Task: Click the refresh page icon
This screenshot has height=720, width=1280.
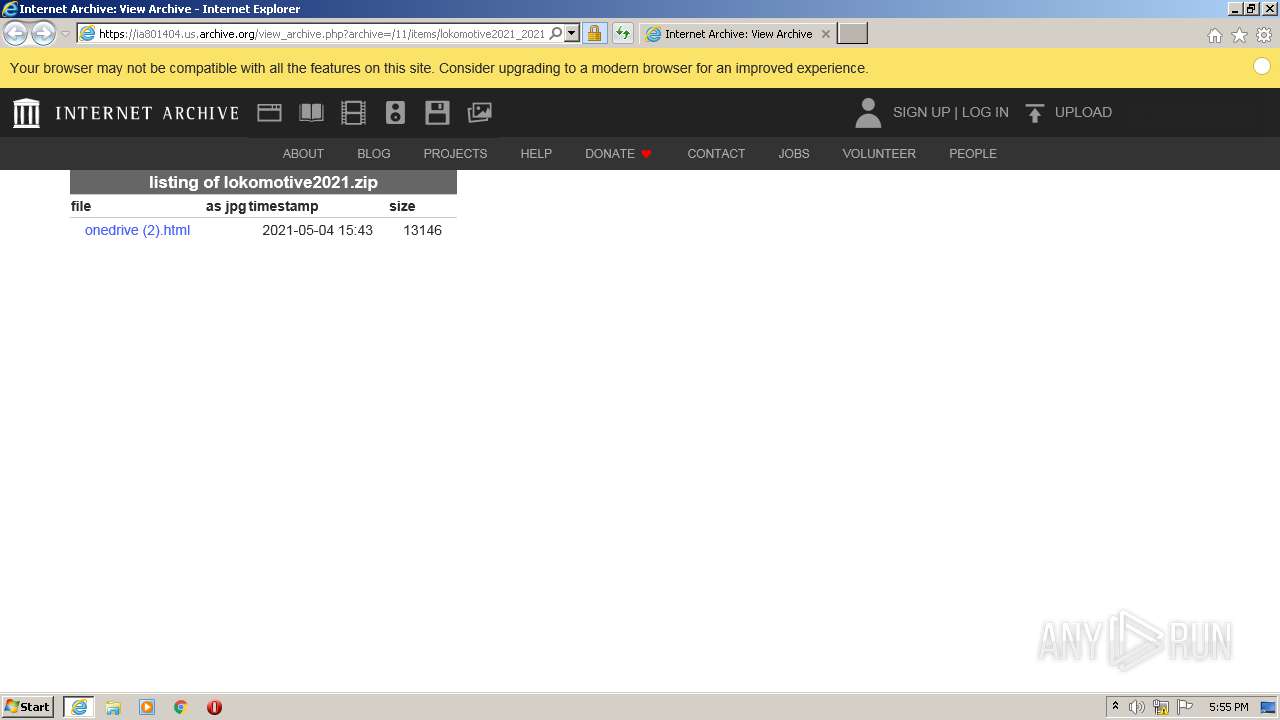Action: [623, 34]
